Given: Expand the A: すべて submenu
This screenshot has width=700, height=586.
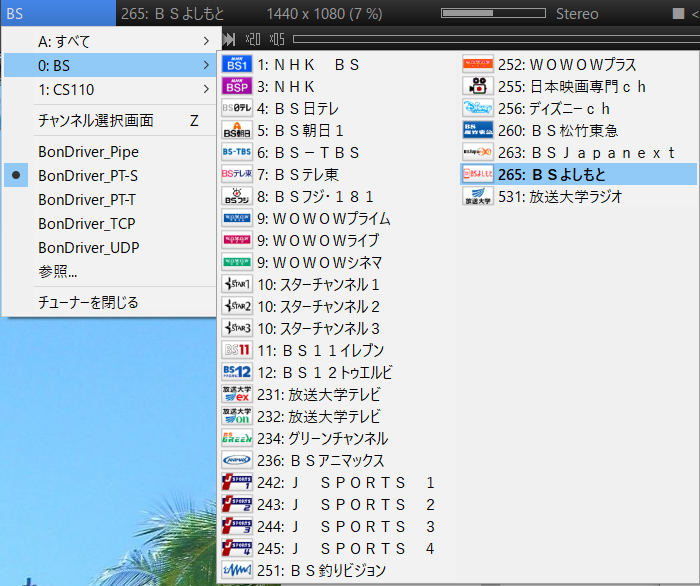Looking at the screenshot, I should tap(110, 42).
